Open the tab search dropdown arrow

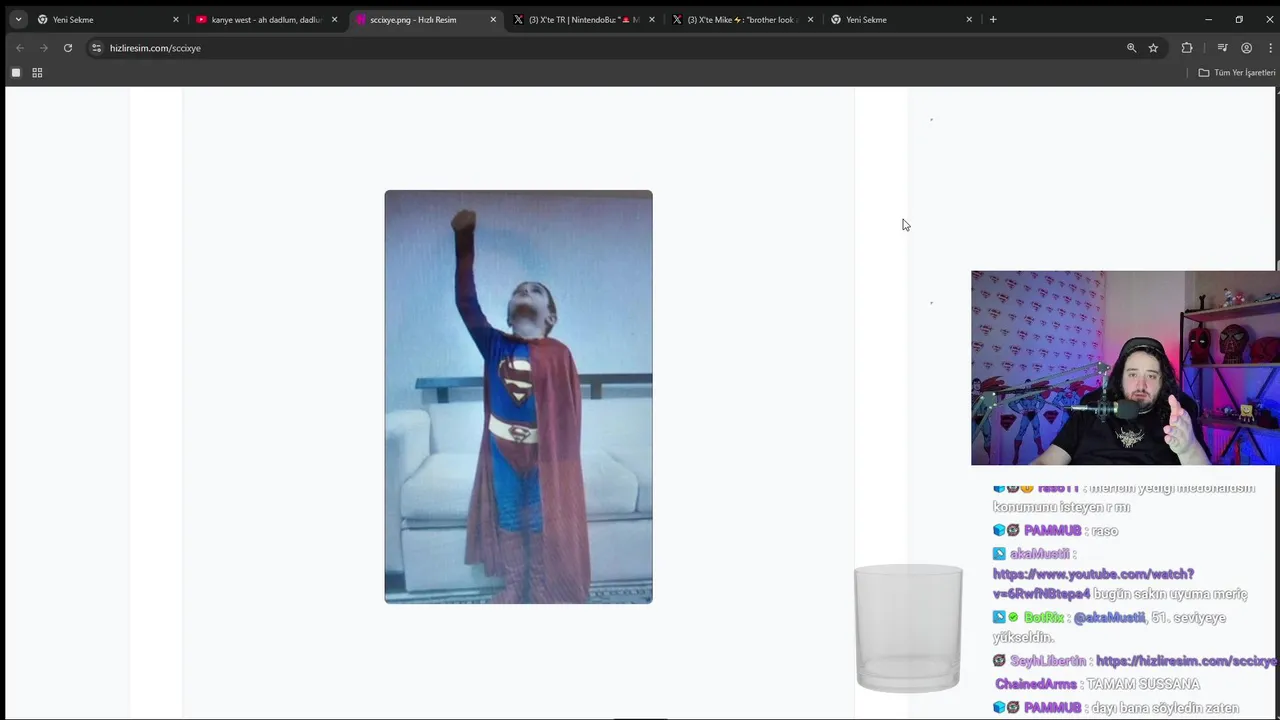pyautogui.click(x=18, y=19)
